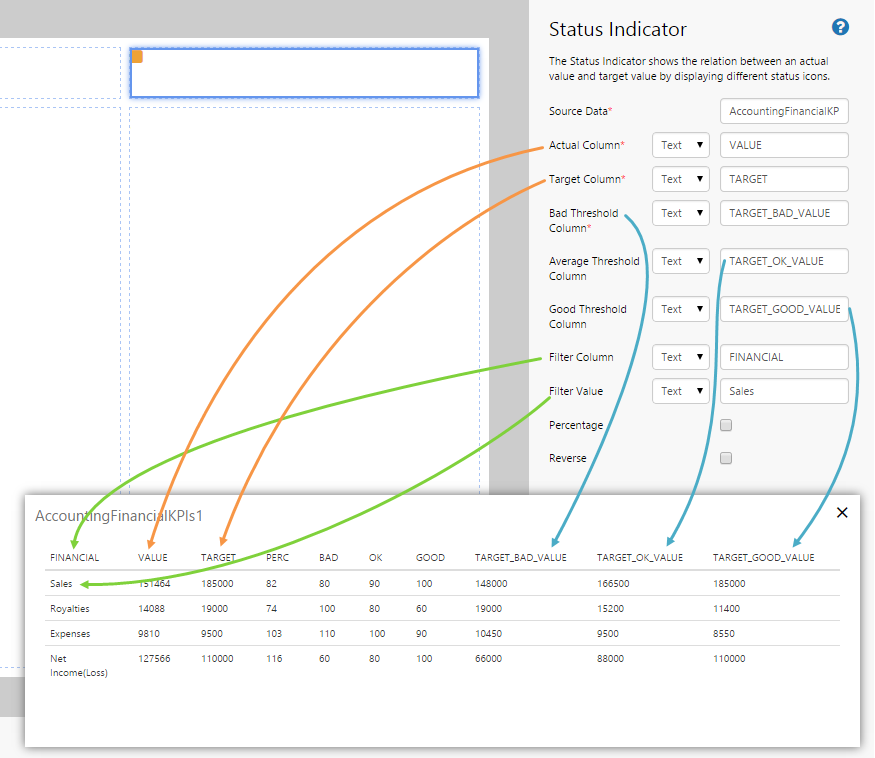Open Target Column type dropdown
This screenshot has height=758, width=875.
pyautogui.click(x=680, y=179)
